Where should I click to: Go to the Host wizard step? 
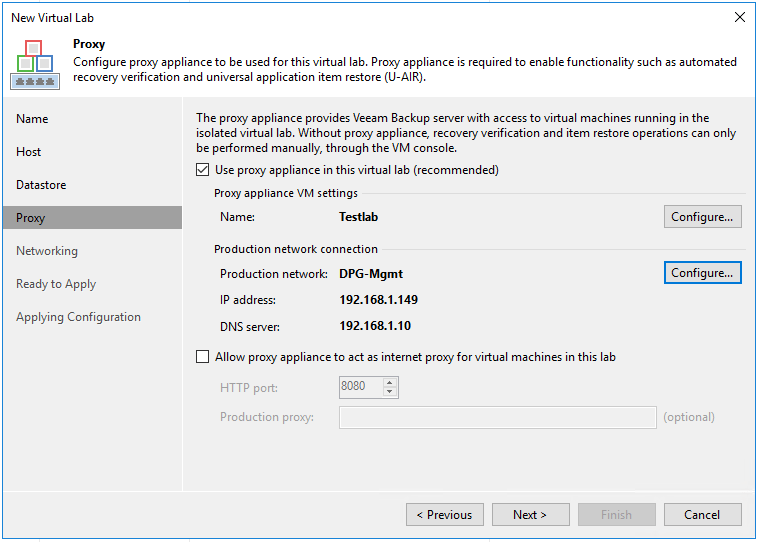pos(29,152)
